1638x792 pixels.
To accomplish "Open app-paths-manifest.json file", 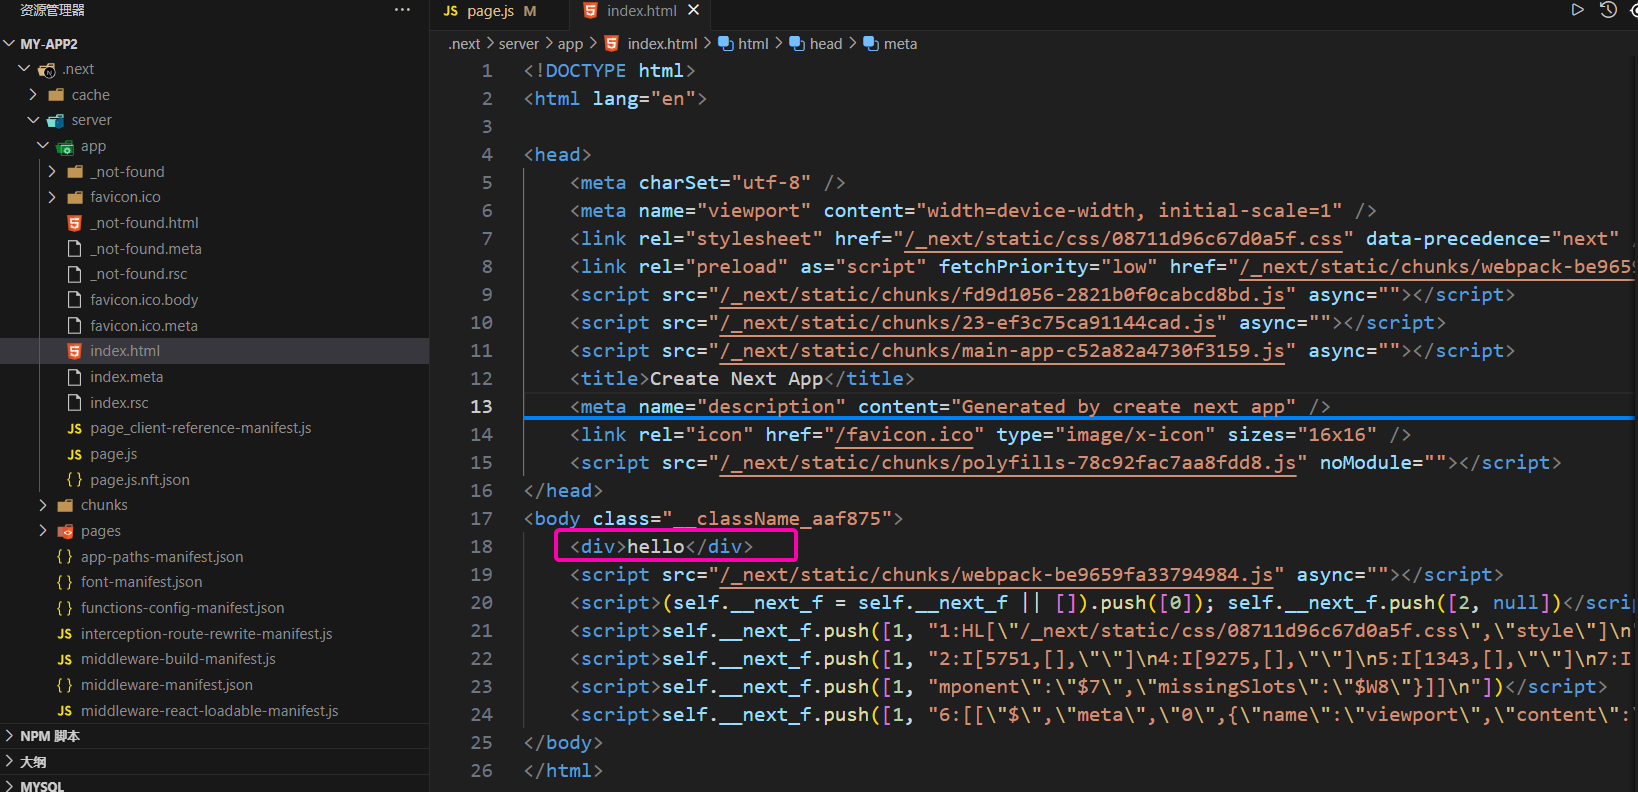I will click(x=161, y=557).
